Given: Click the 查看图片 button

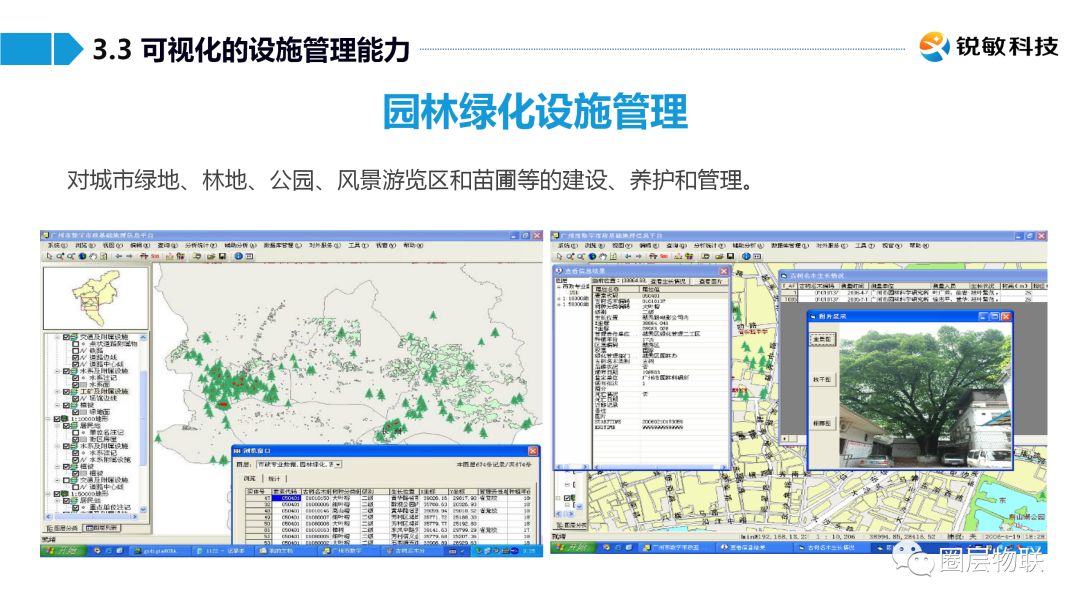Looking at the screenshot, I should coord(711,282).
